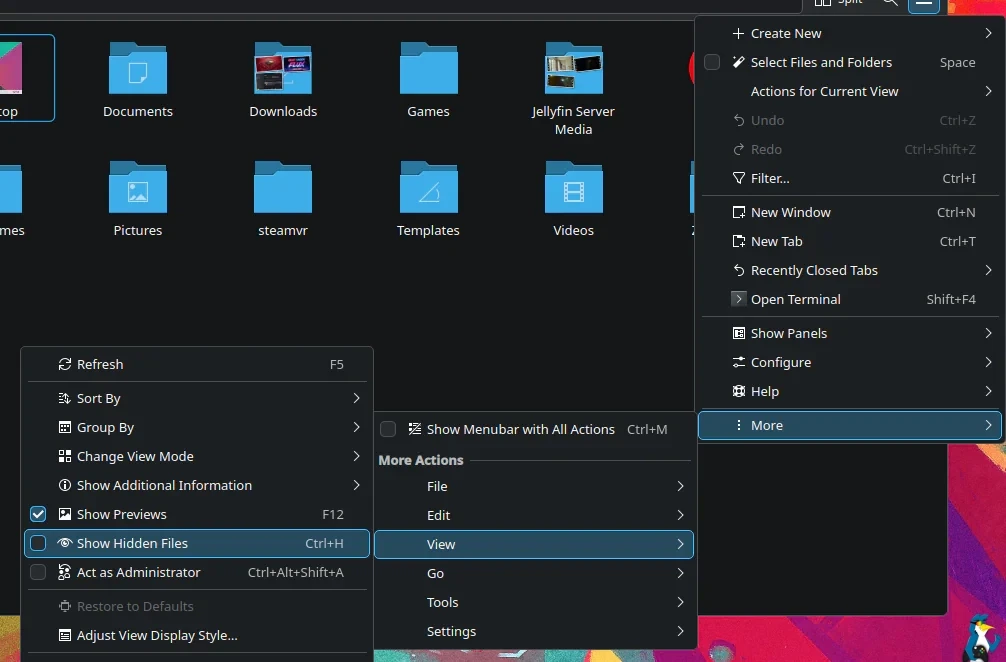Click the Show Panels icon
The width and height of the screenshot is (1006, 662).
[739, 333]
